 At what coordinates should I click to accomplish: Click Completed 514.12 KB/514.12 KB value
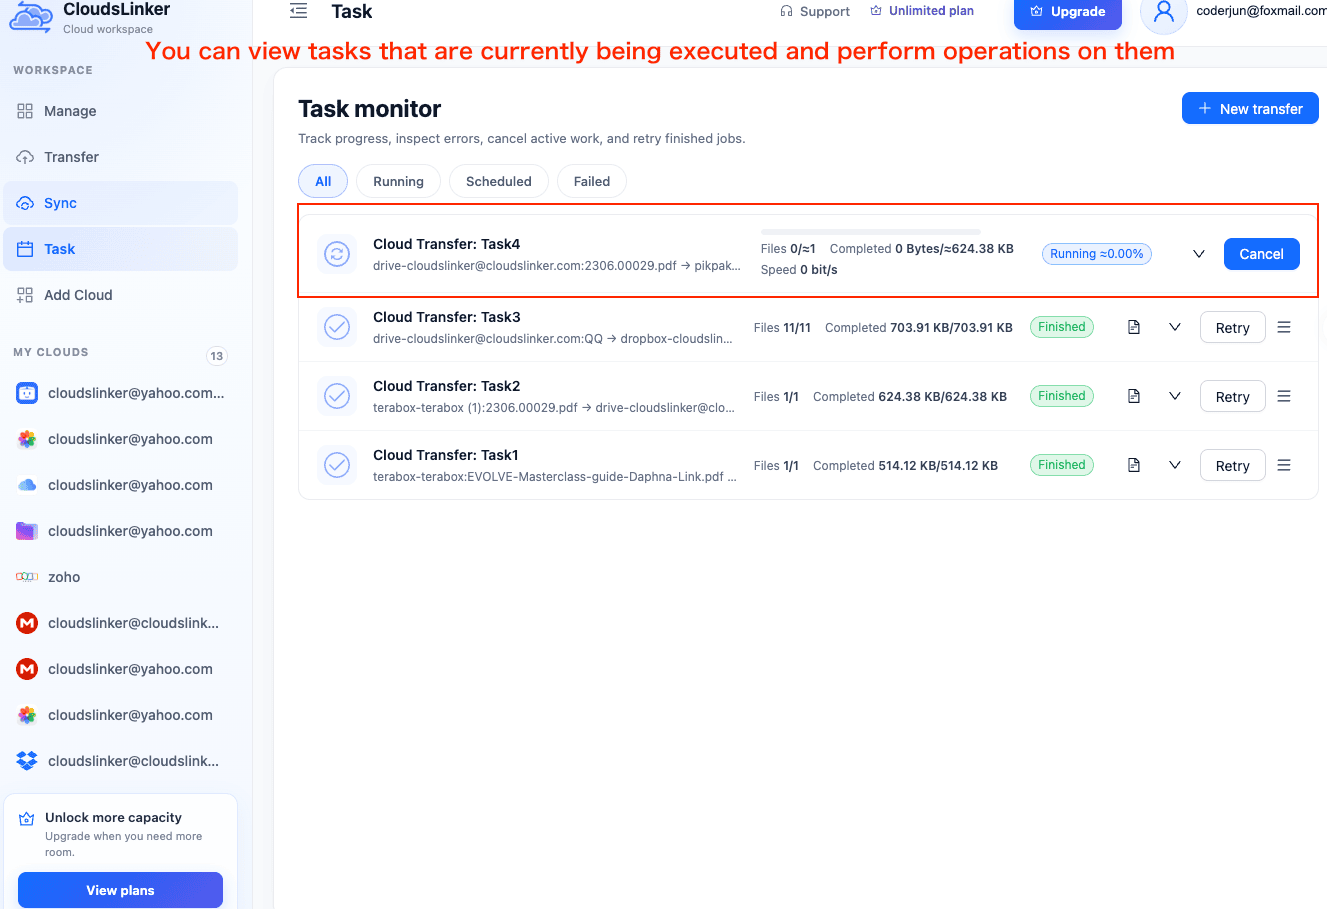905,466
